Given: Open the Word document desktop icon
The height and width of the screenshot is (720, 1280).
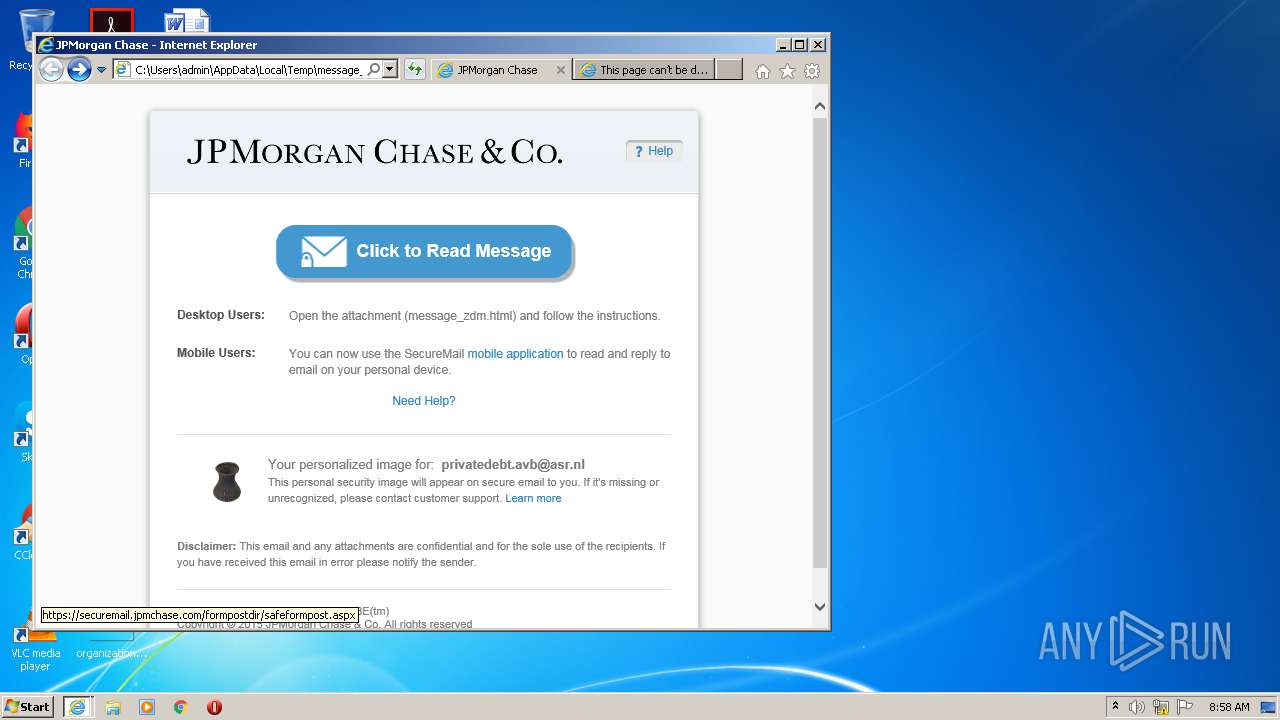Looking at the screenshot, I should pyautogui.click(x=187, y=20).
